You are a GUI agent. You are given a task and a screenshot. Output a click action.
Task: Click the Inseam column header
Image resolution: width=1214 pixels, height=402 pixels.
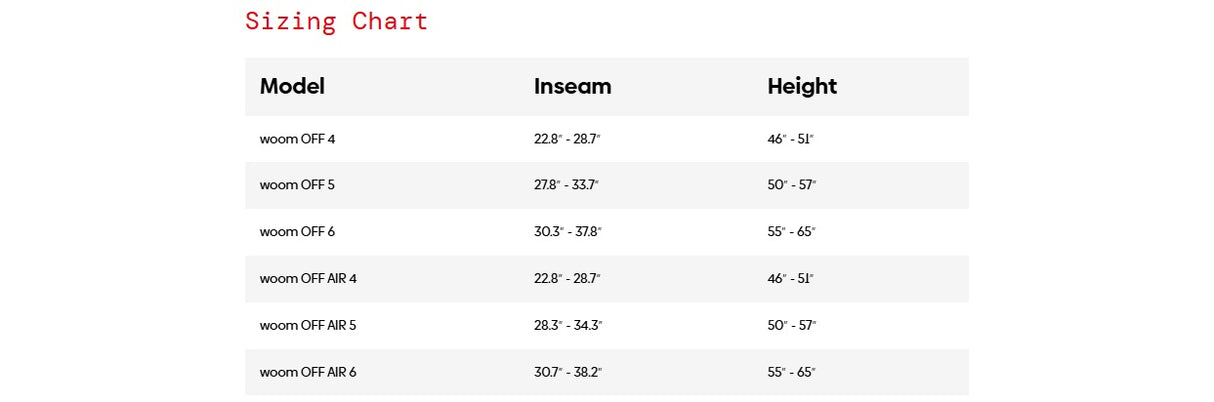click(x=572, y=86)
